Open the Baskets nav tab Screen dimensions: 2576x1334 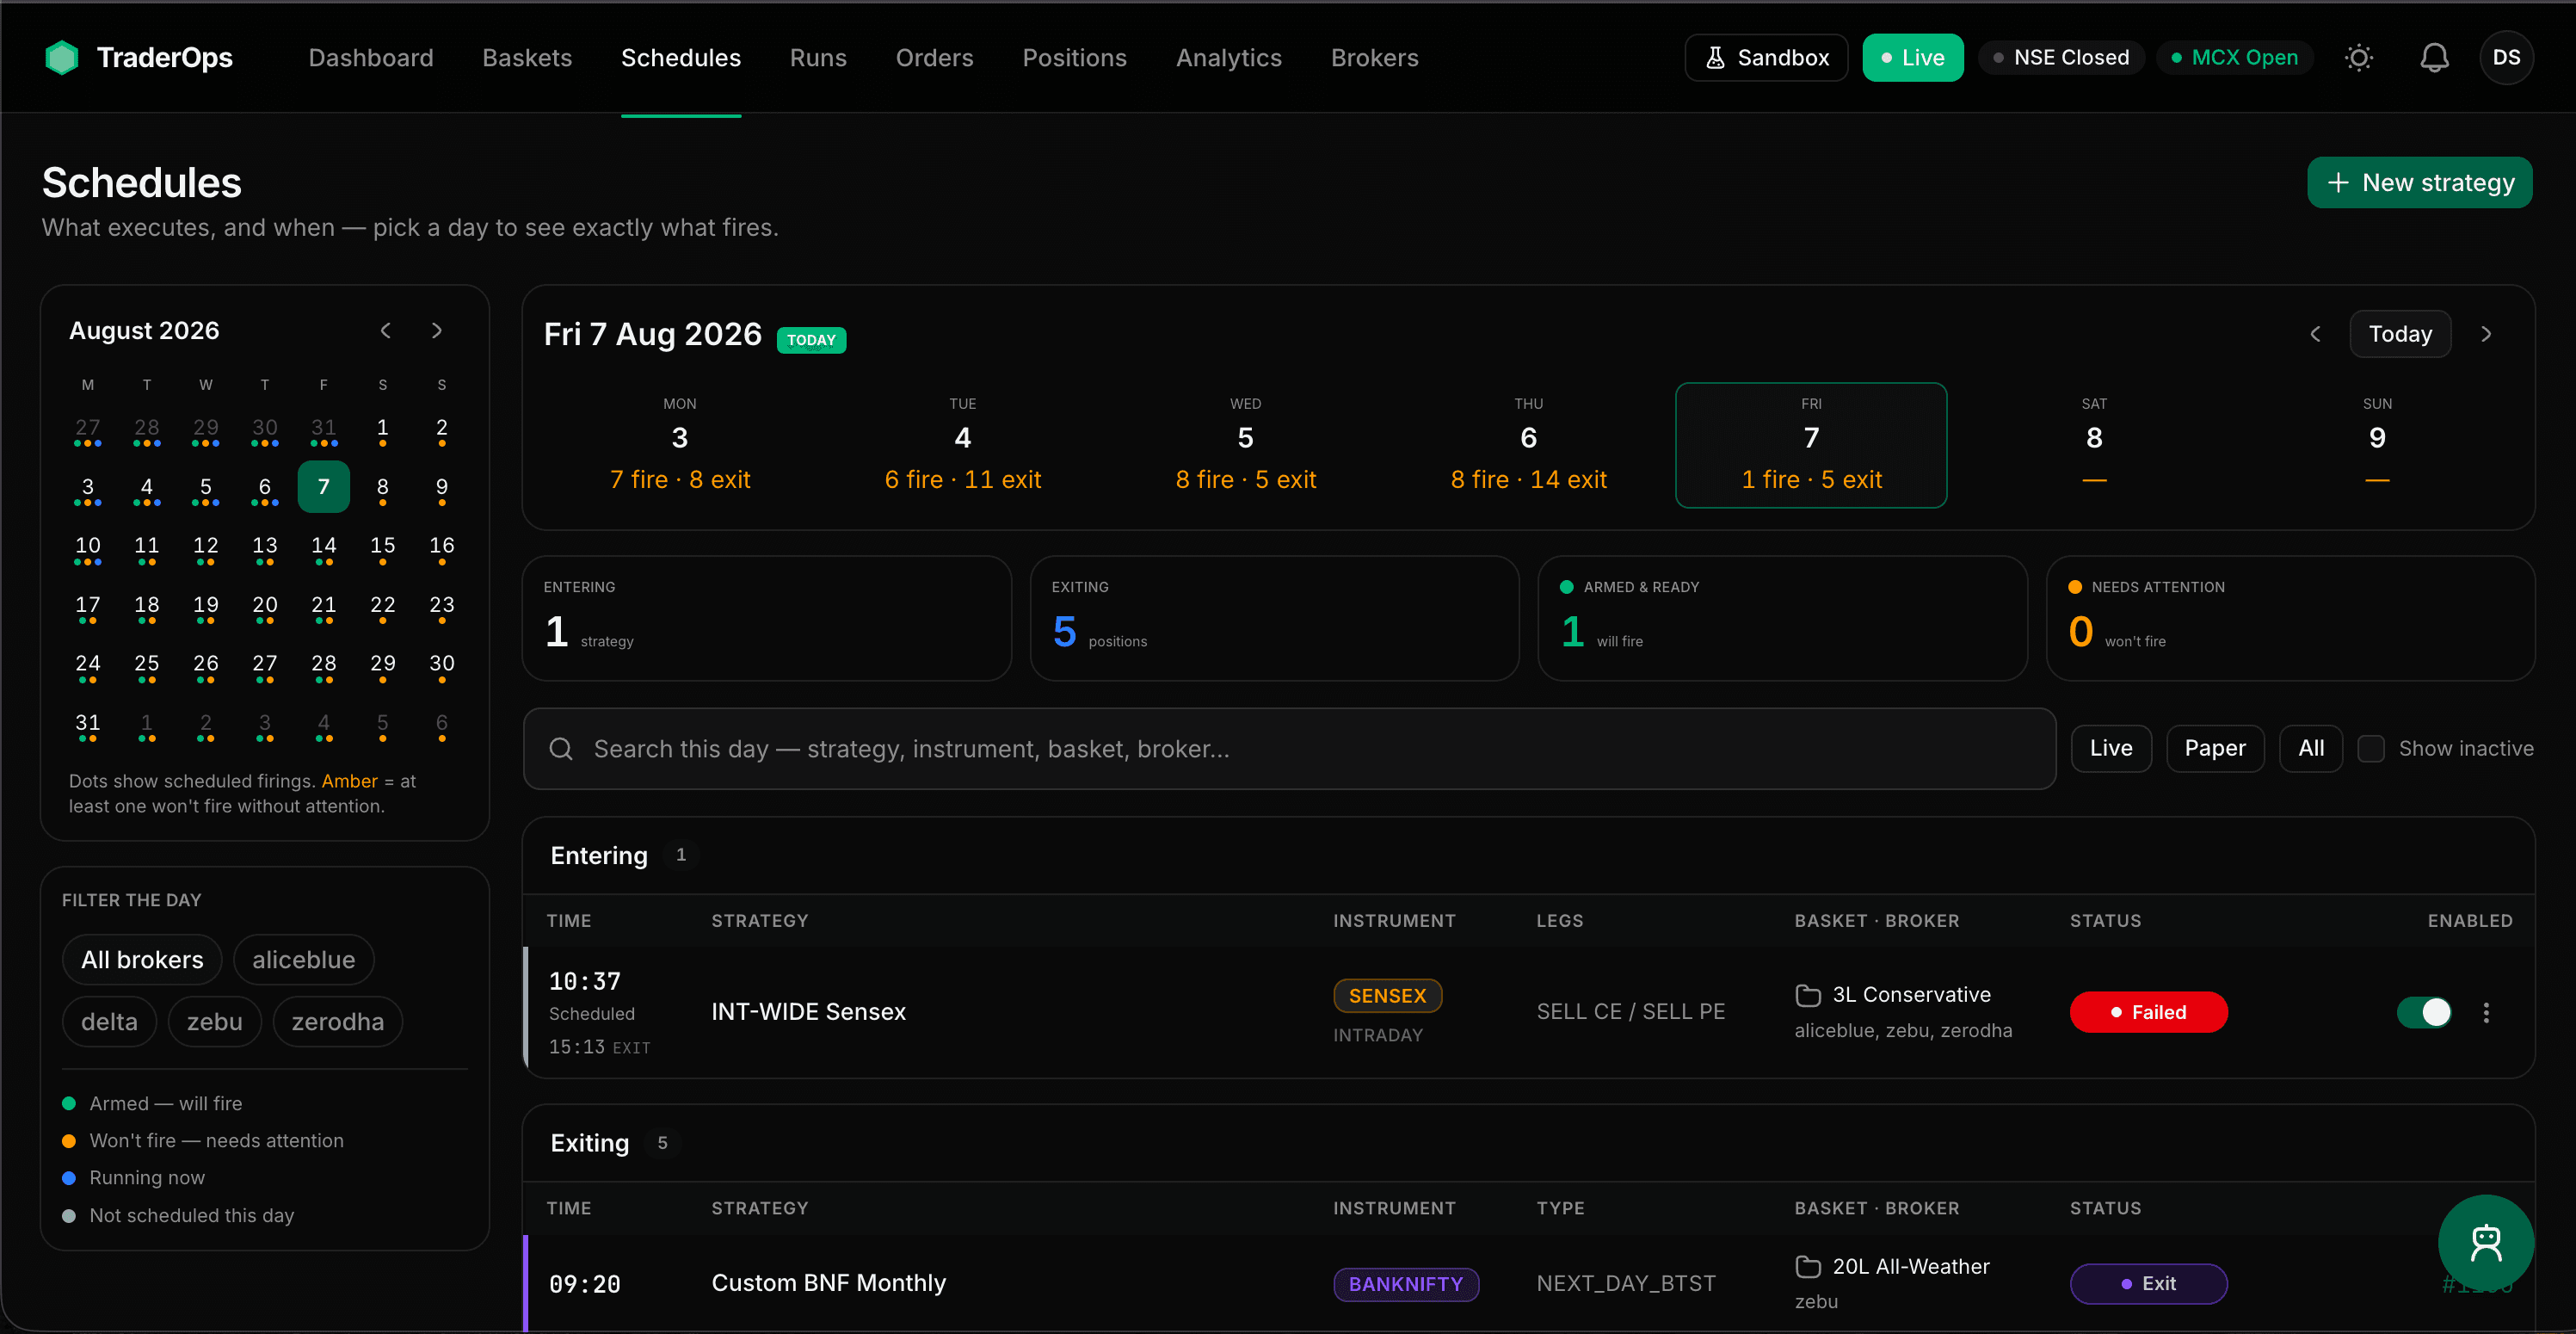(527, 58)
